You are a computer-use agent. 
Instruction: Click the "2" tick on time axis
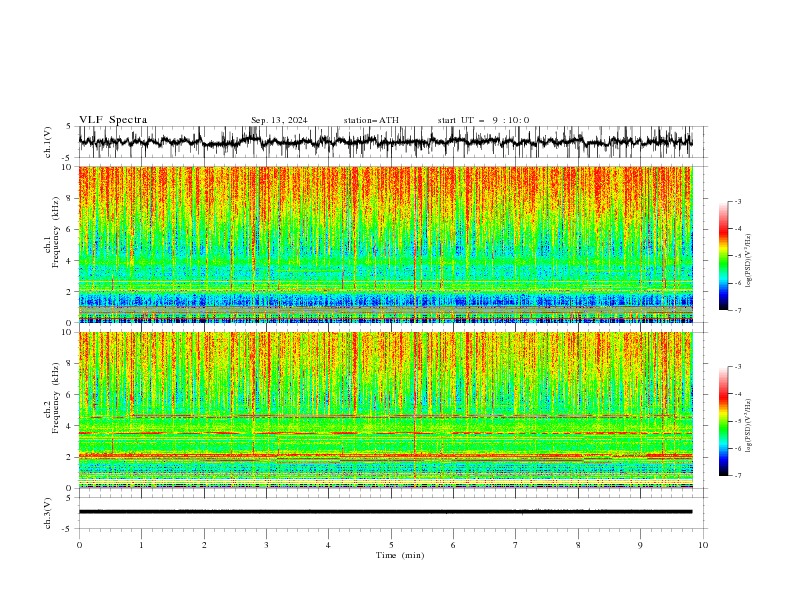point(204,545)
